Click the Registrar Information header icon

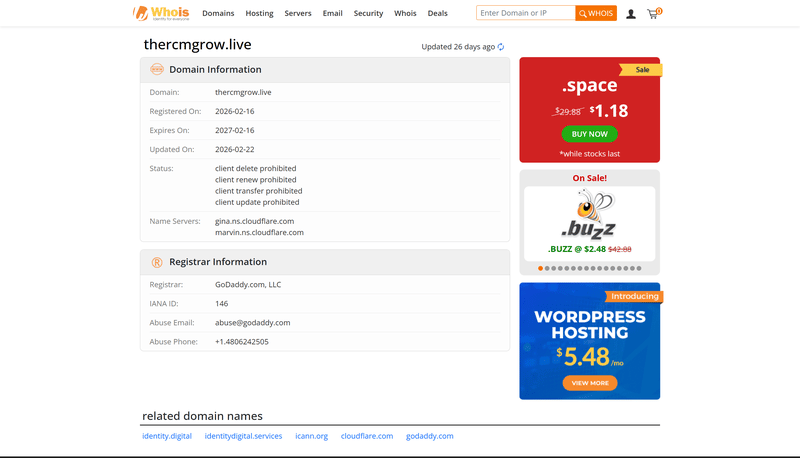pos(157,262)
